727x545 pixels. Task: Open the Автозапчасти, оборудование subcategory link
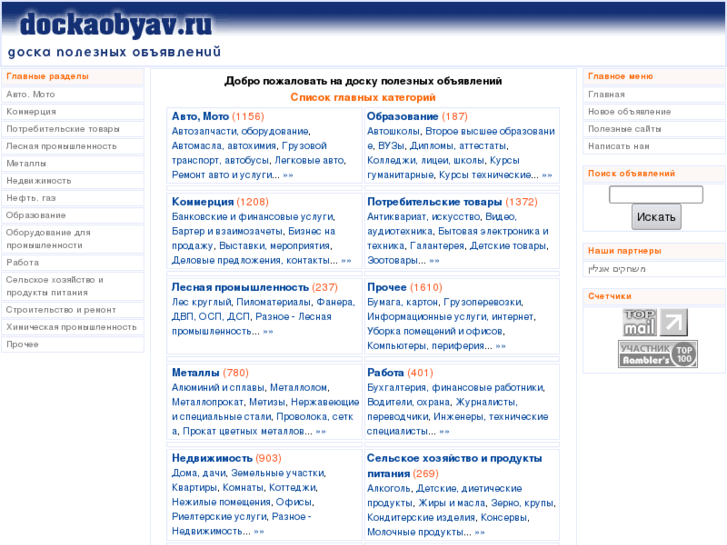pos(240,131)
